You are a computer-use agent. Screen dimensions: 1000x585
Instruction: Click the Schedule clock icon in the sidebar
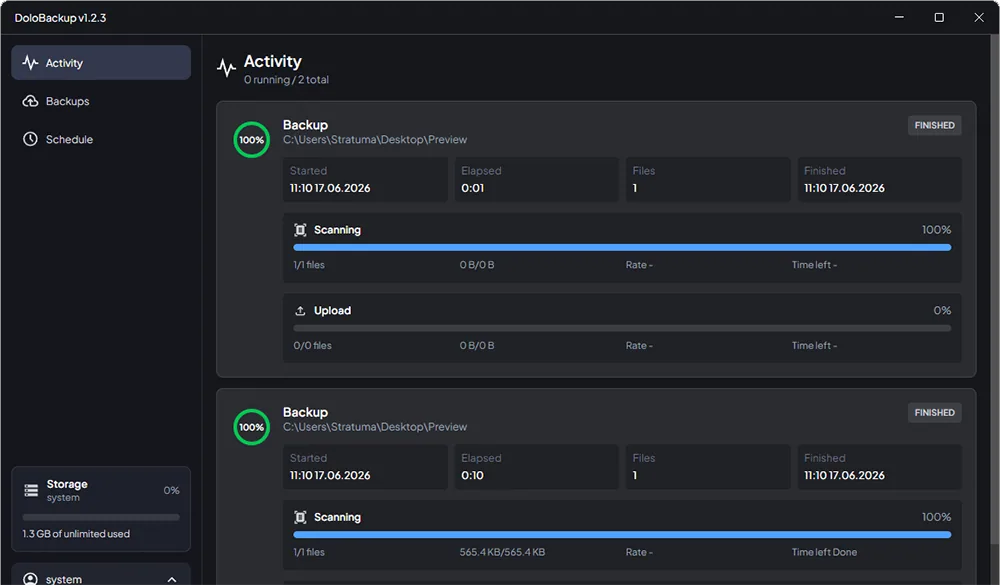point(30,139)
